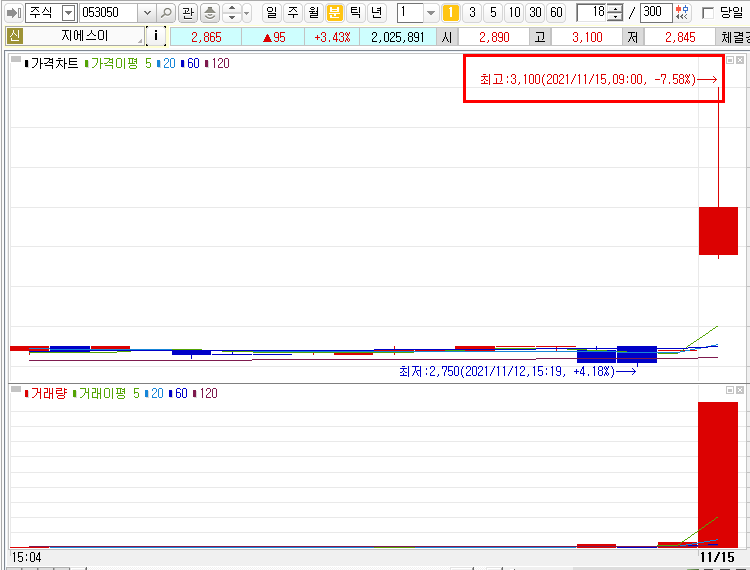Image resolution: width=750 pixels, height=570 pixels.
Task: Click the 신 badge icon
Action: coord(14,36)
